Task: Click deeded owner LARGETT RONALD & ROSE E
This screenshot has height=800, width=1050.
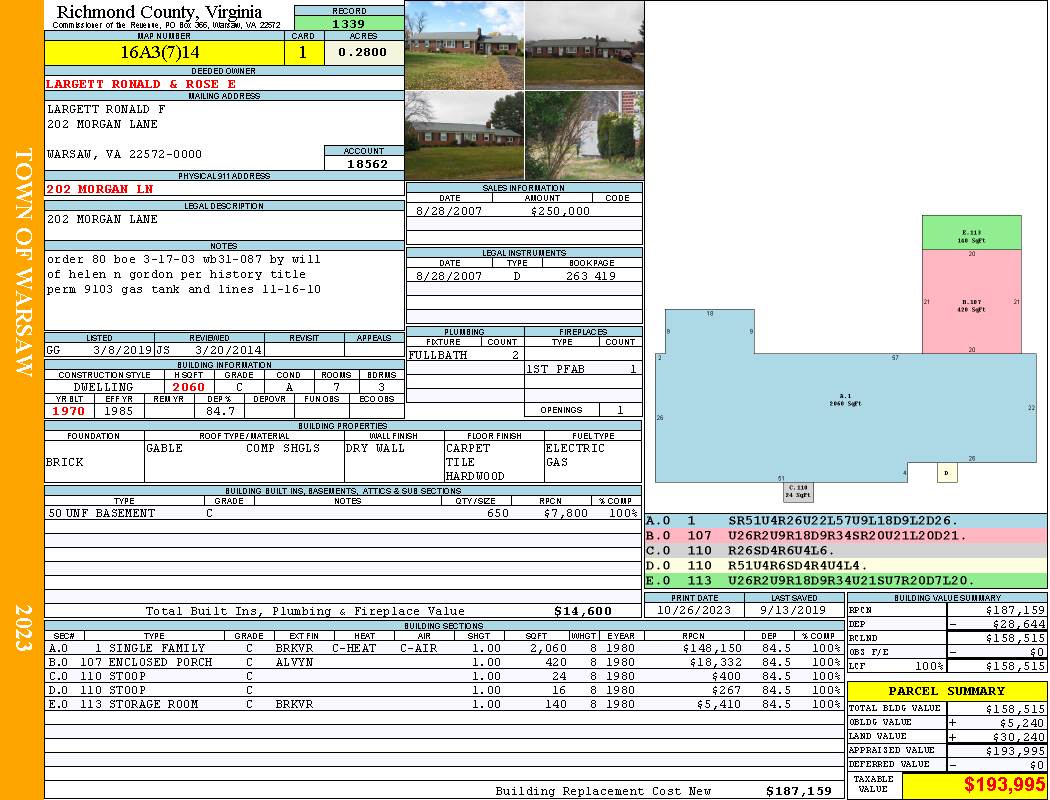Action: 141,84
